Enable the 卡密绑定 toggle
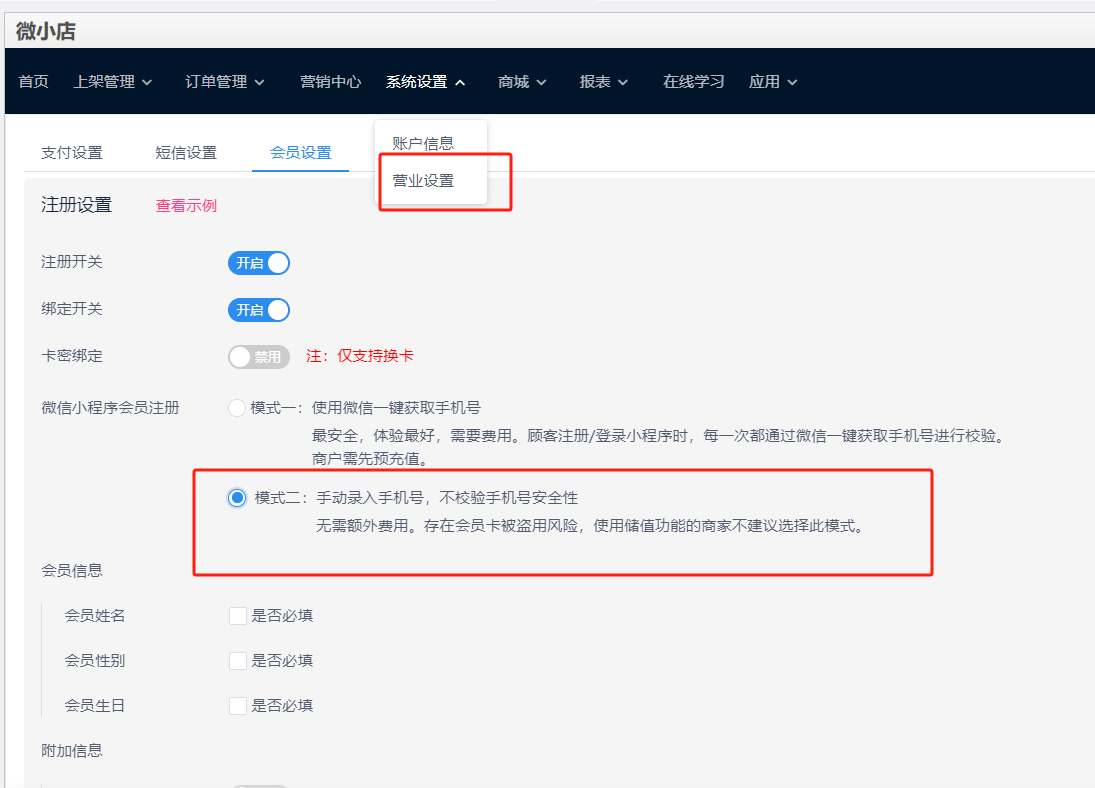Viewport: 1095px width, 788px height. point(259,357)
